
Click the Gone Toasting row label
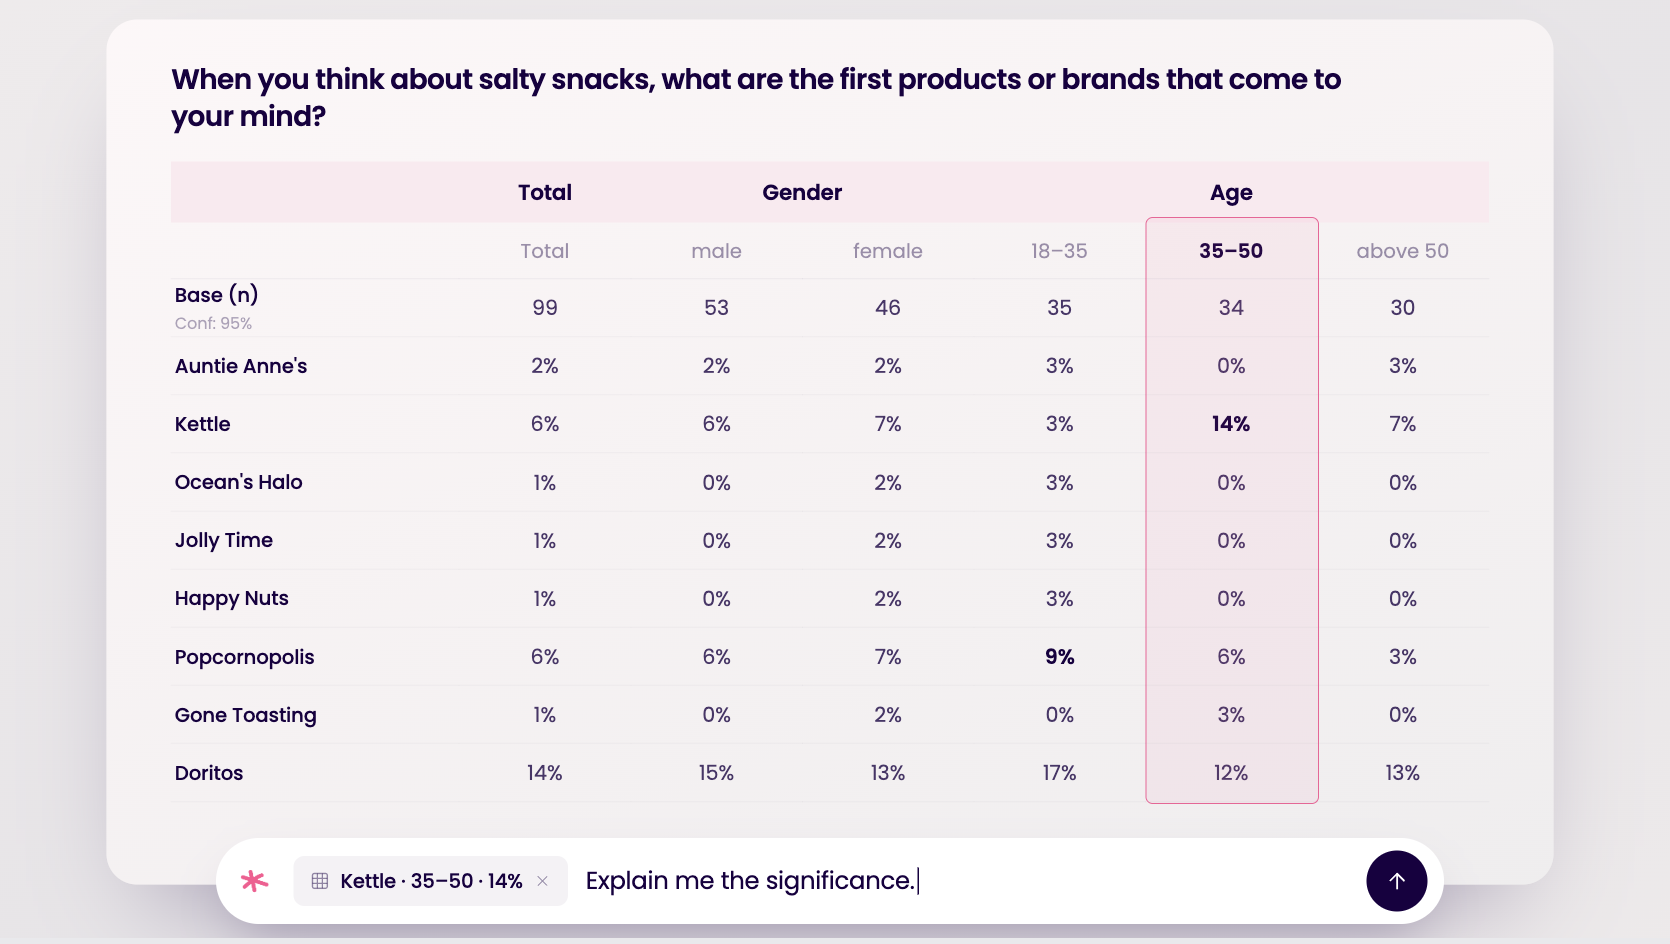(245, 715)
